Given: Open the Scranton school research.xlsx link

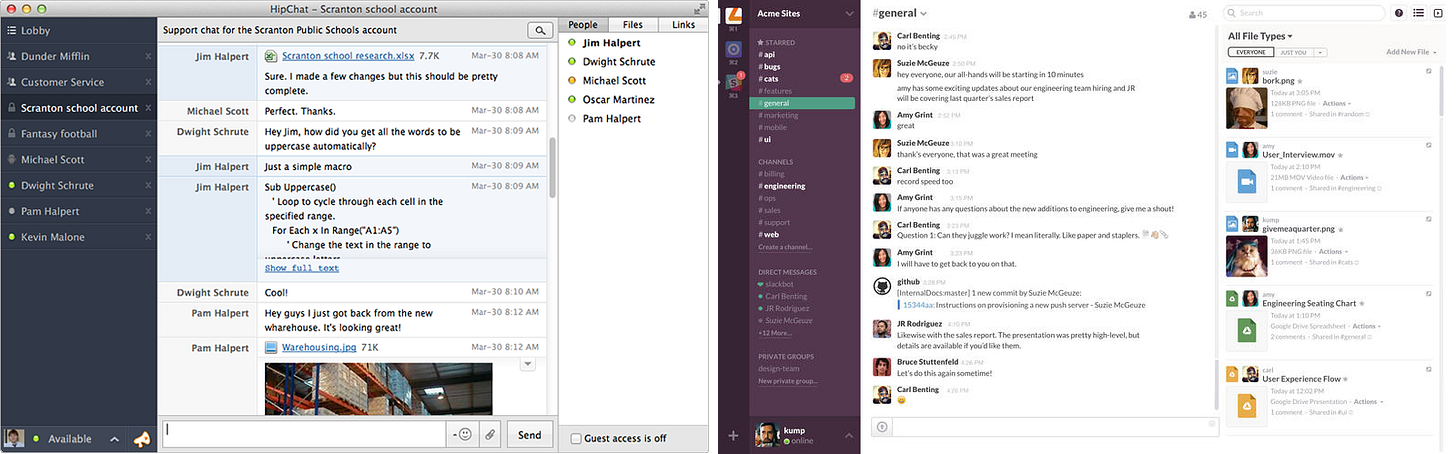Looking at the screenshot, I should pyautogui.click(x=348, y=57).
